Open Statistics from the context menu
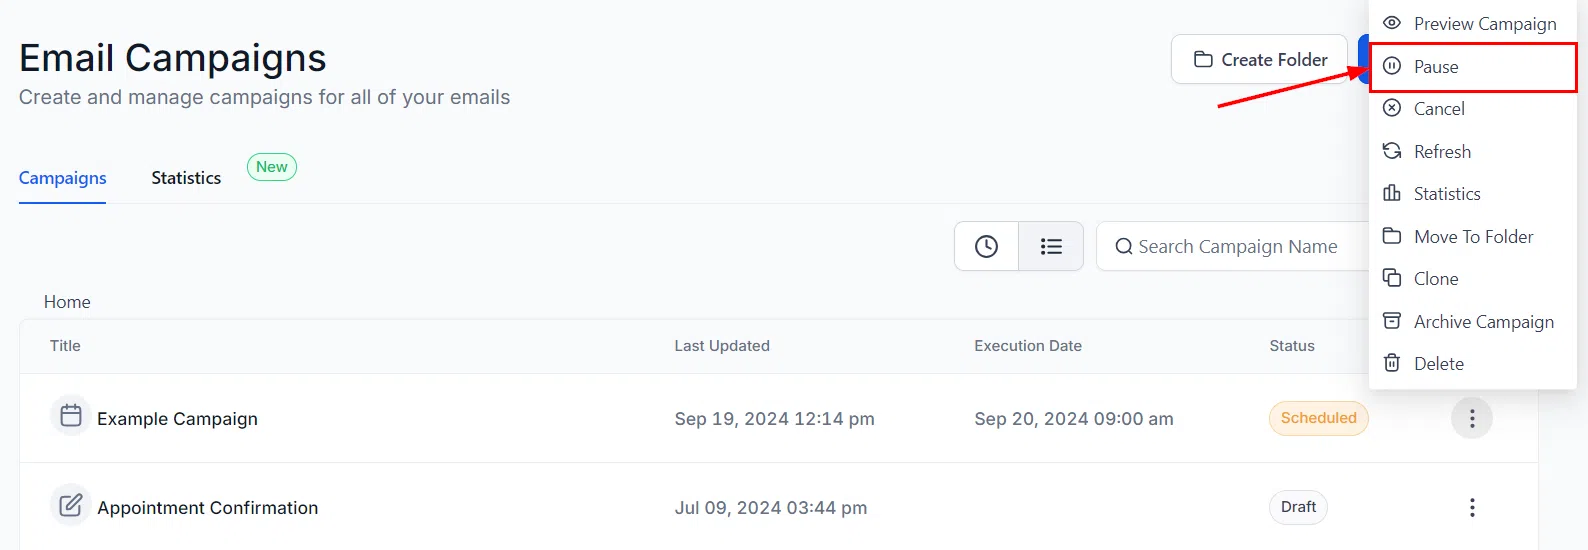This screenshot has width=1588, height=550. pos(1473,194)
